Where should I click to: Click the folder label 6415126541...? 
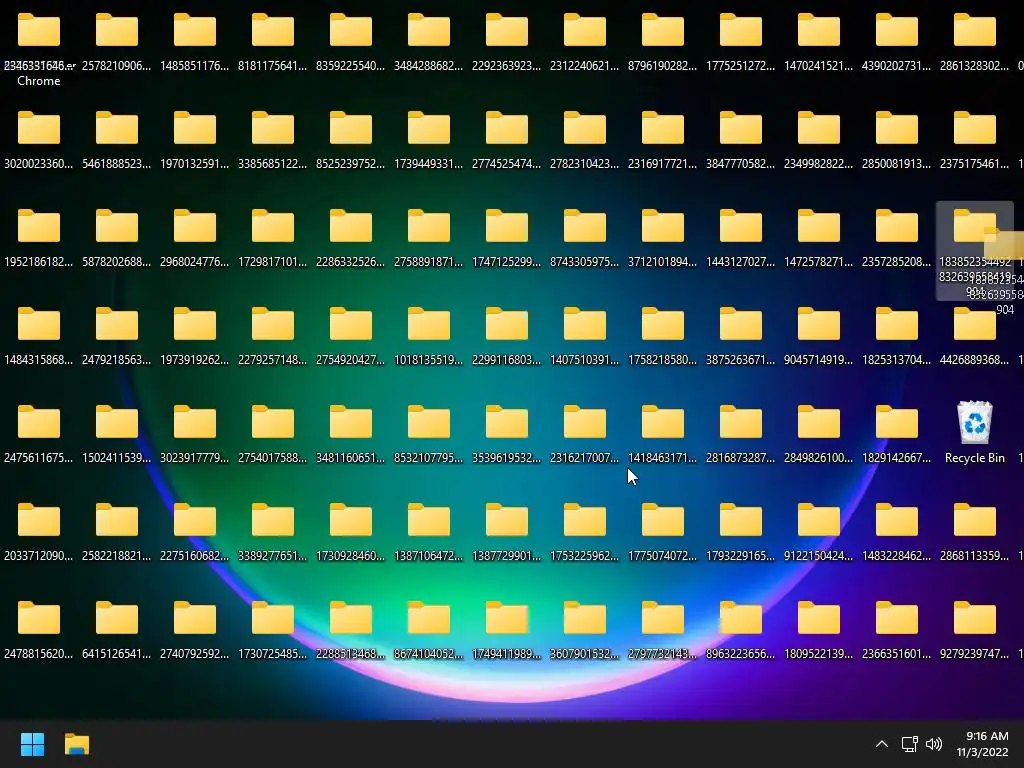116,654
